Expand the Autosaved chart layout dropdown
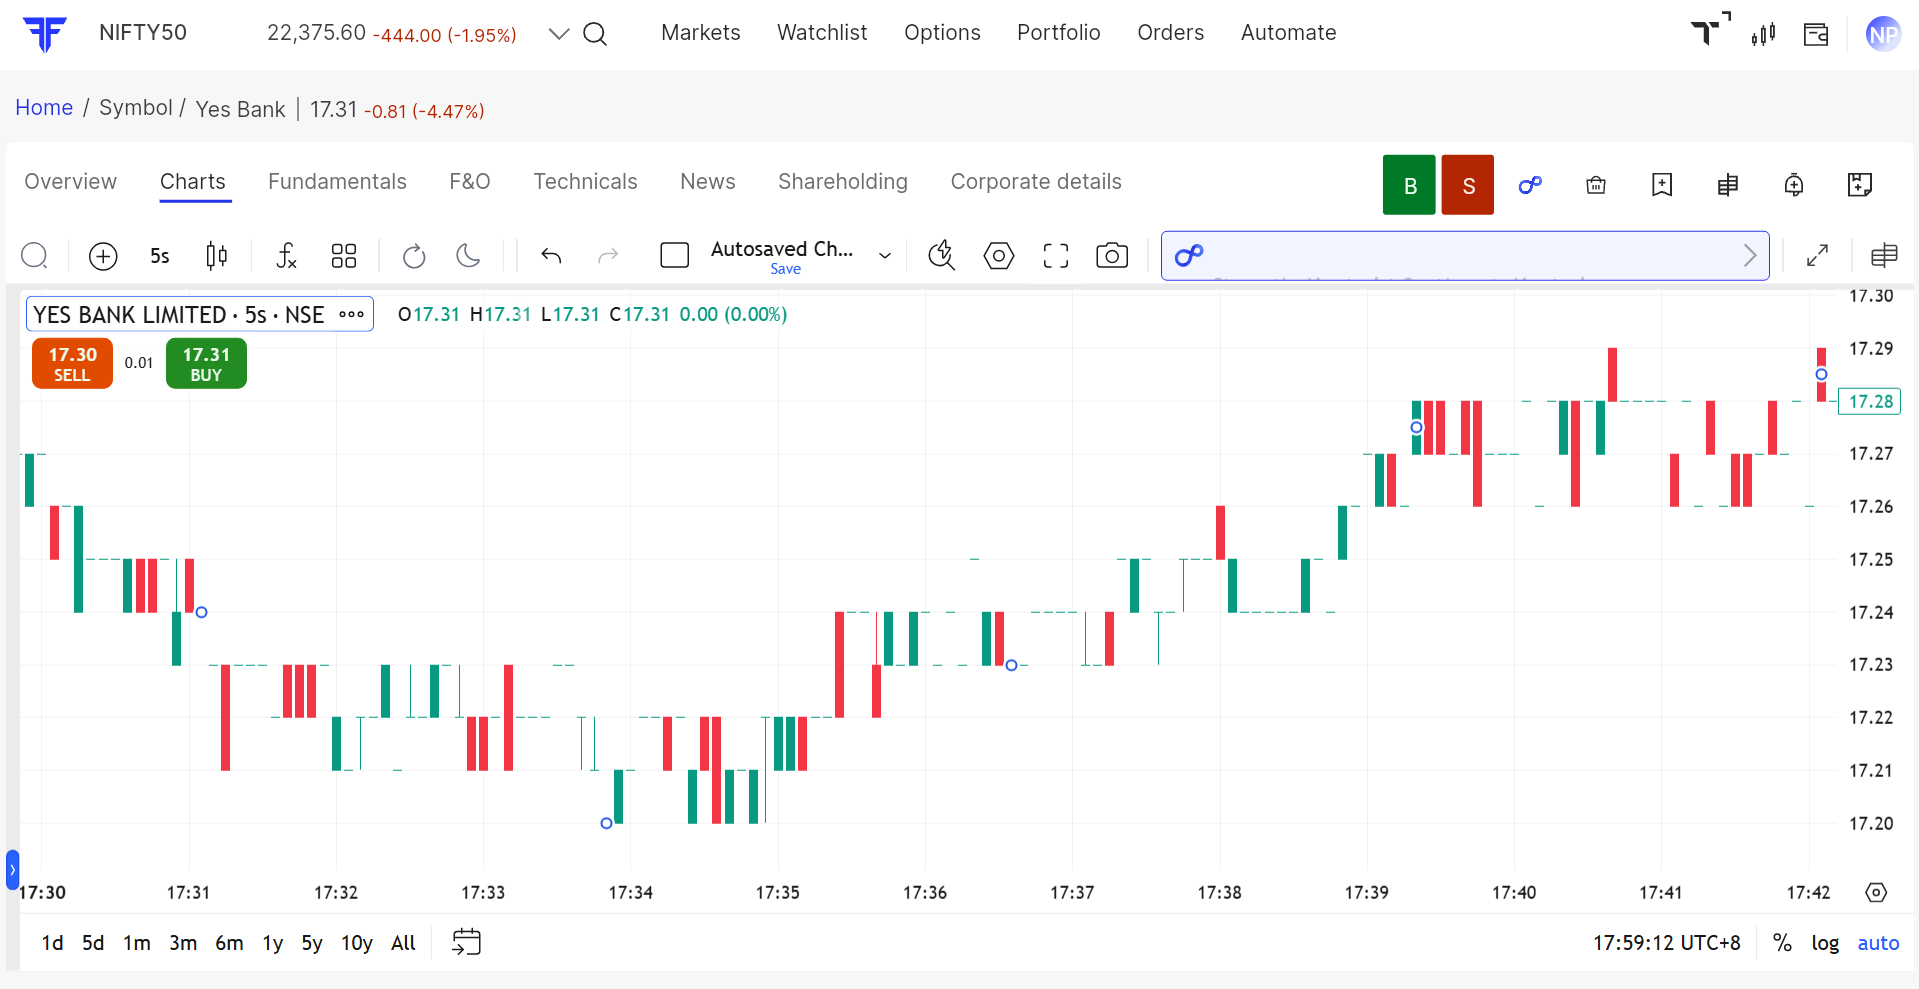 (x=884, y=256)
